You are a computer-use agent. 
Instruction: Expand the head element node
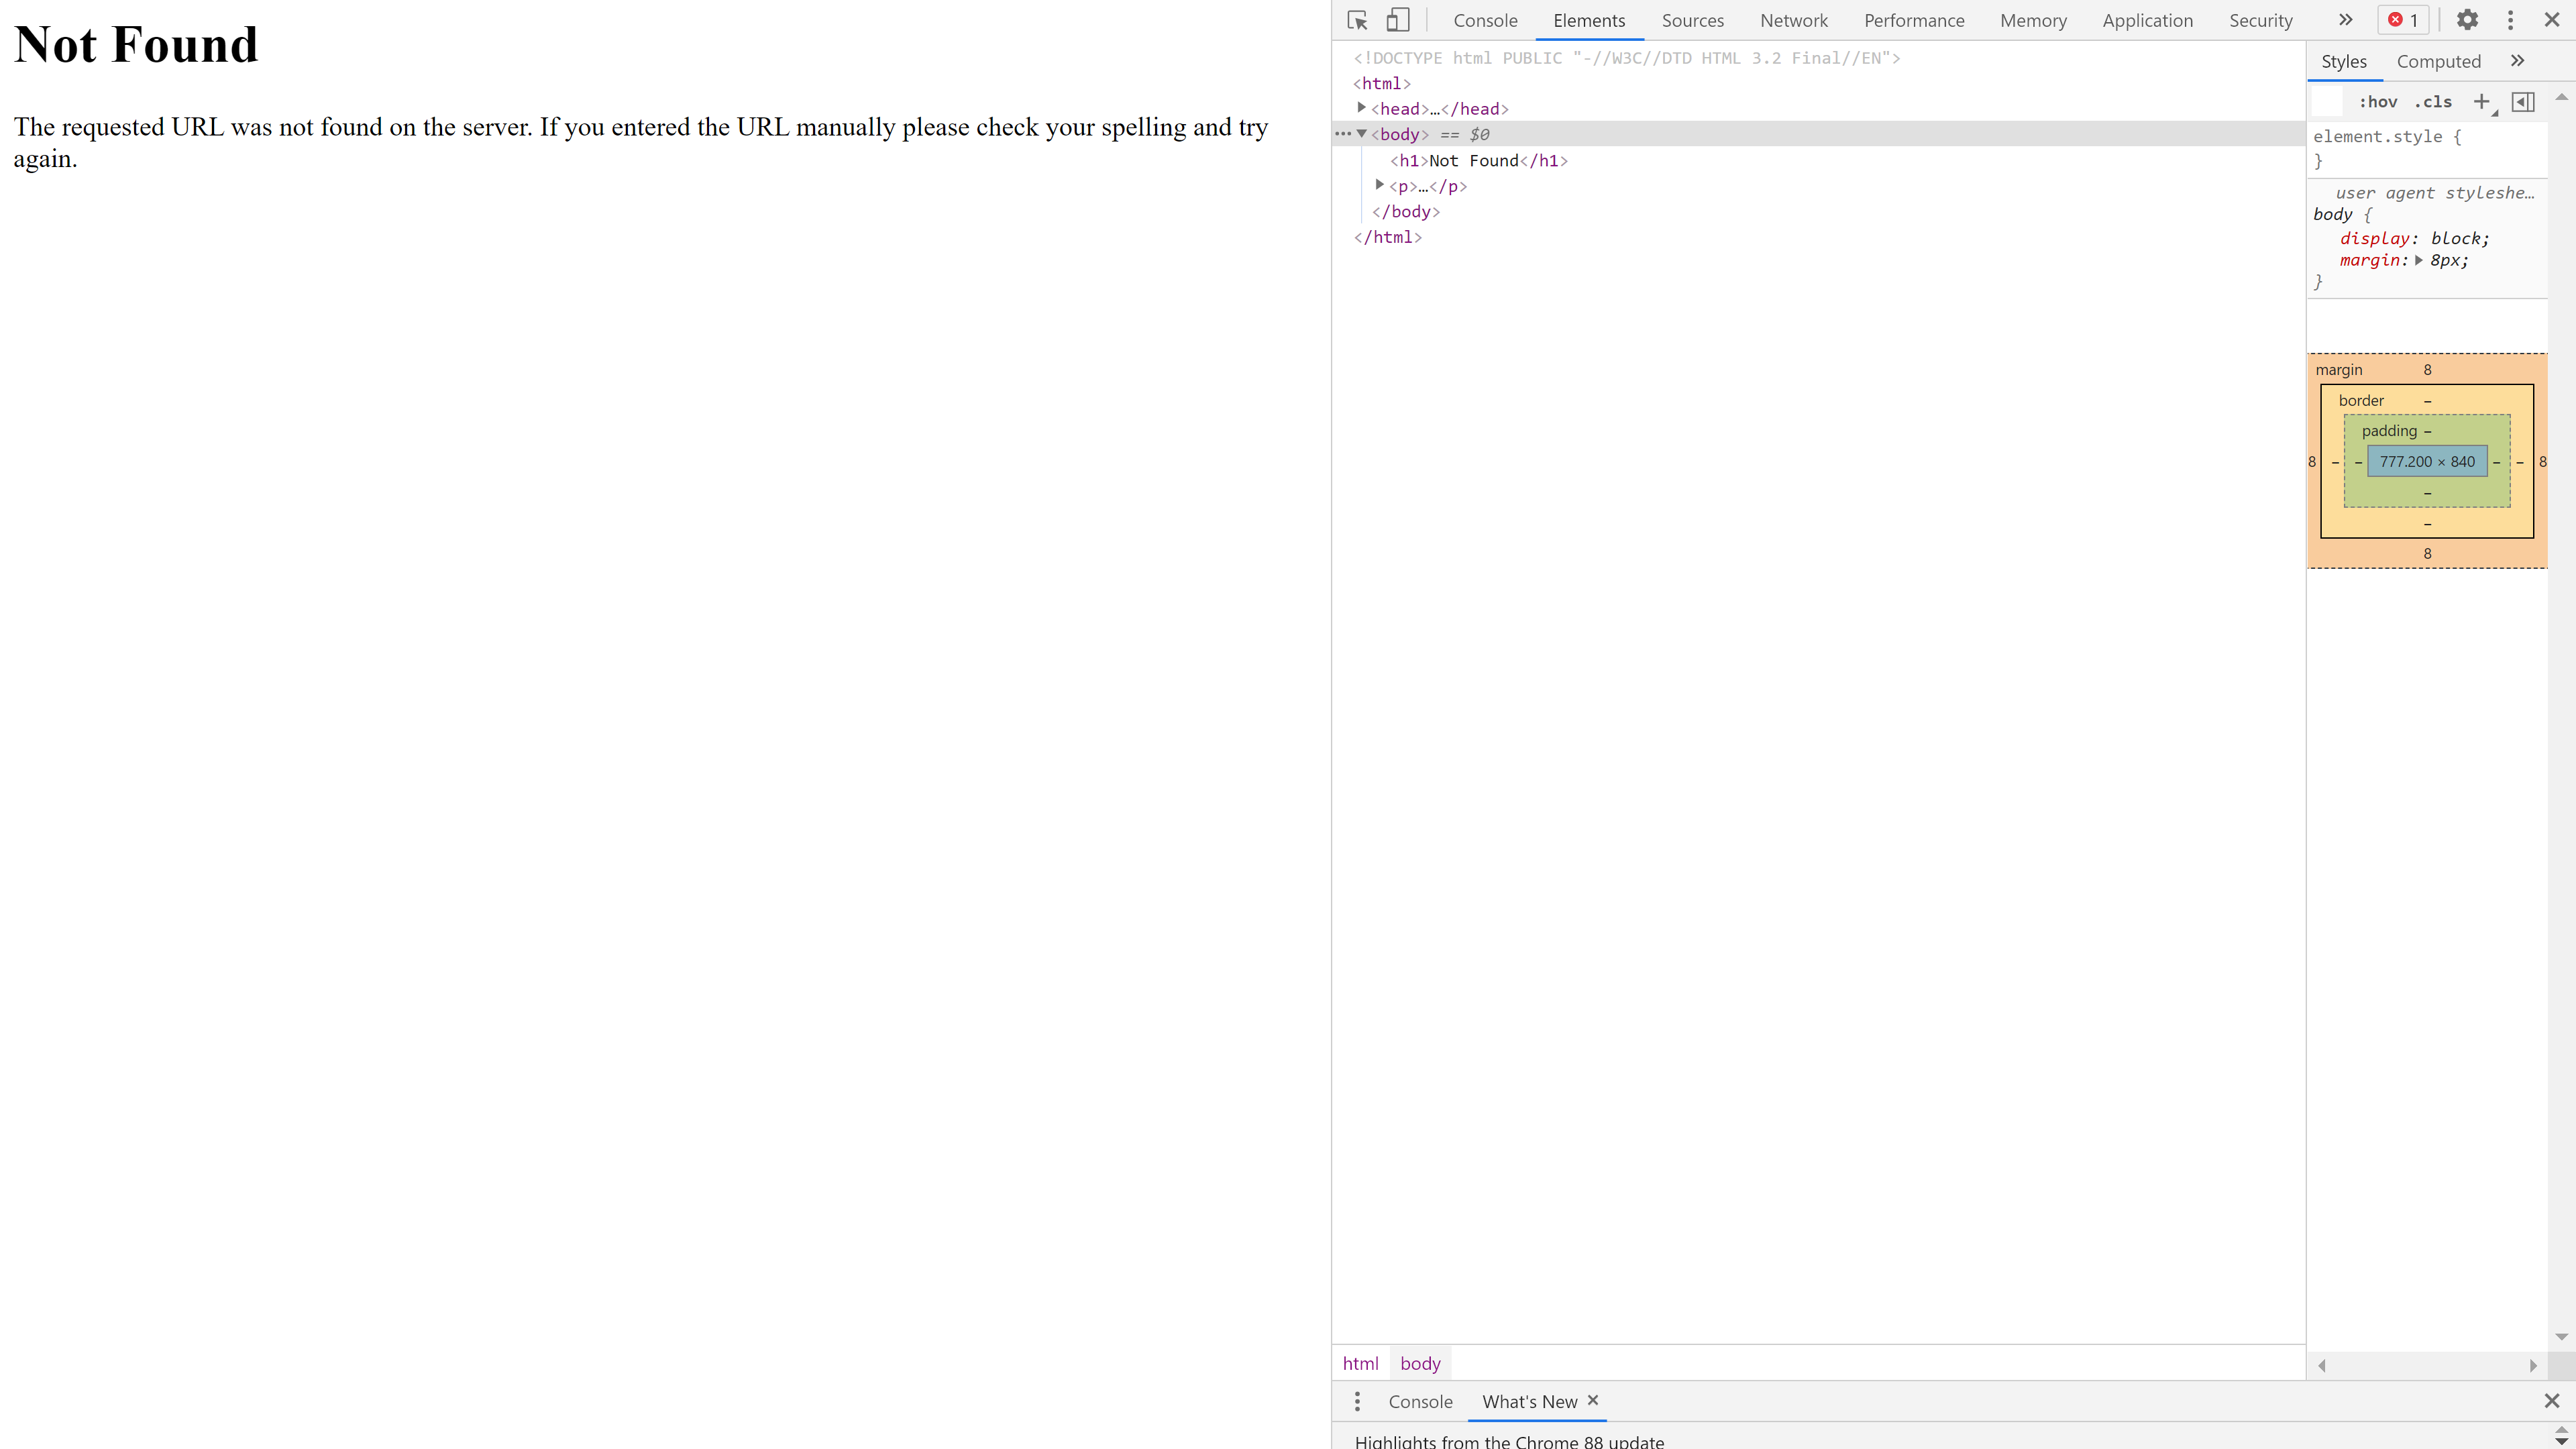click(1361, 108)
